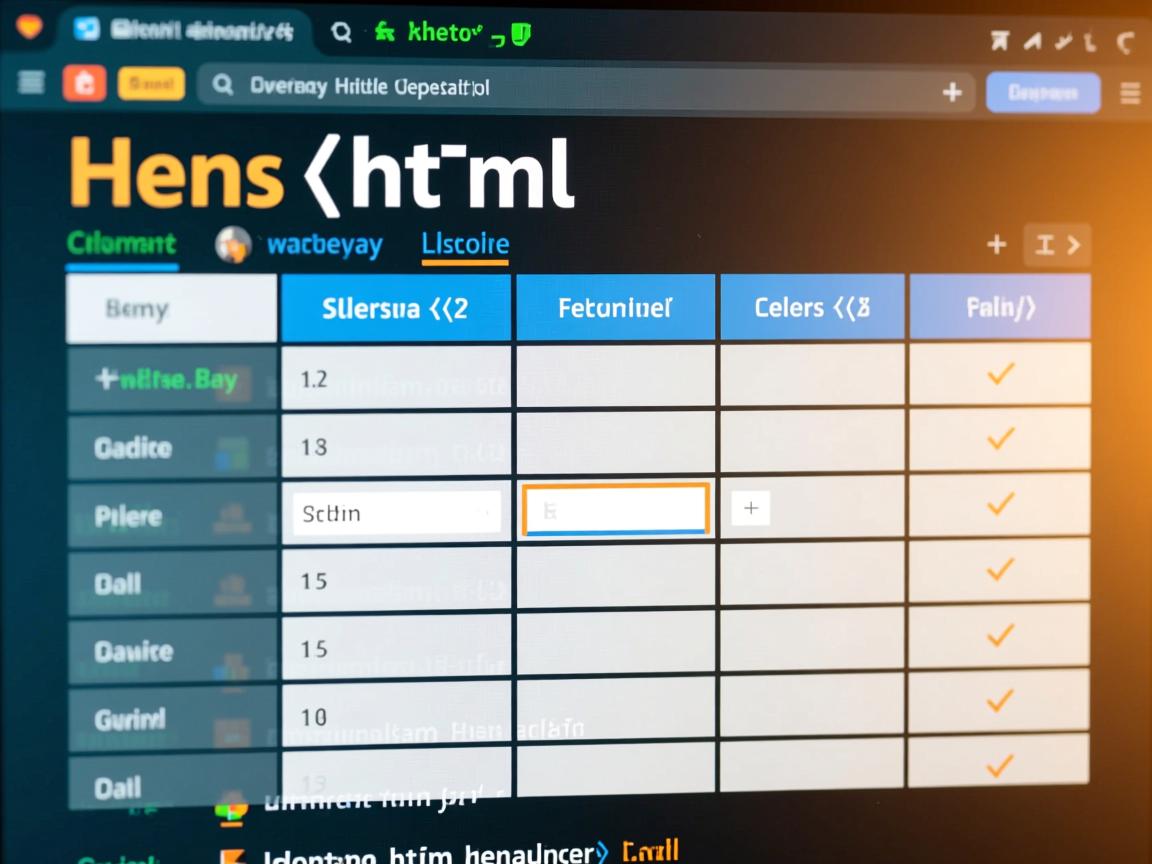The image size is (1152, 864).
Task: Toggle the checkmark in the Gadice row
Action: pos(1000,438)
